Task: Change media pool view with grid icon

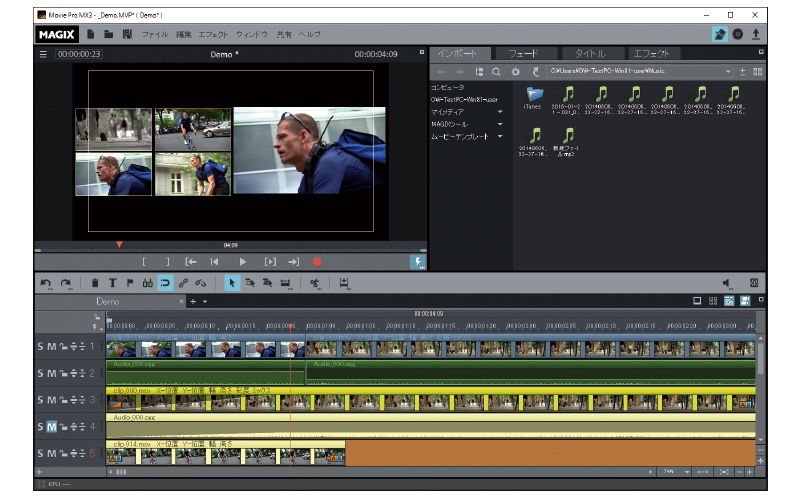Action: point(758,72)
